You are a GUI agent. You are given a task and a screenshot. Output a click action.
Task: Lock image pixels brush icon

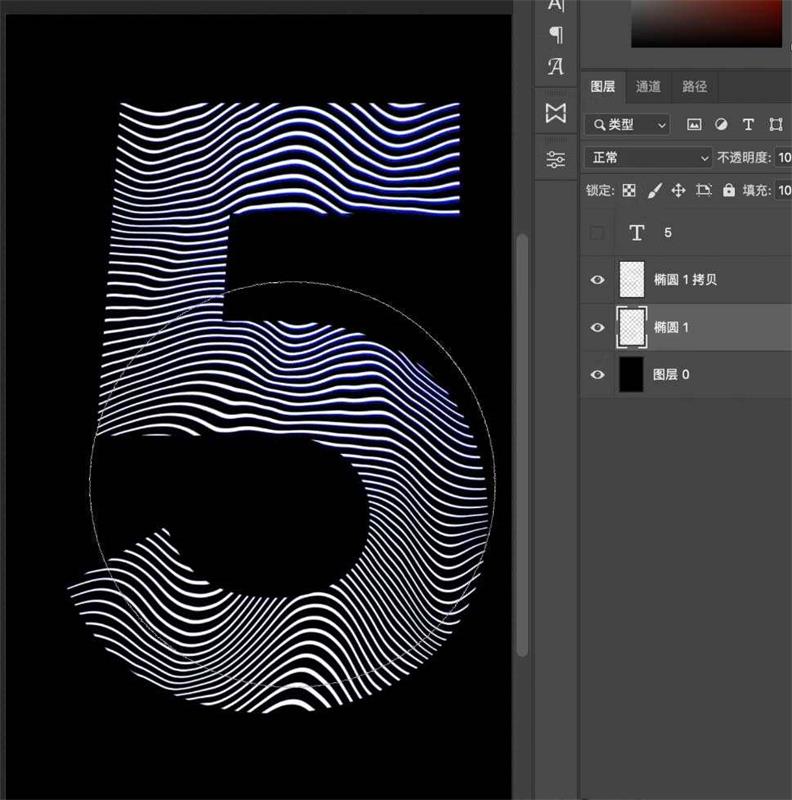coord(654,191)
